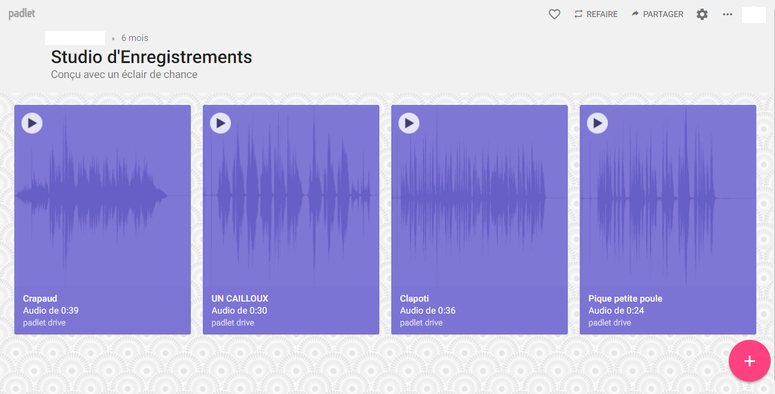Open the three-dot more options menu
Viewport: 775px width, 394px height.
coord(728,14)
